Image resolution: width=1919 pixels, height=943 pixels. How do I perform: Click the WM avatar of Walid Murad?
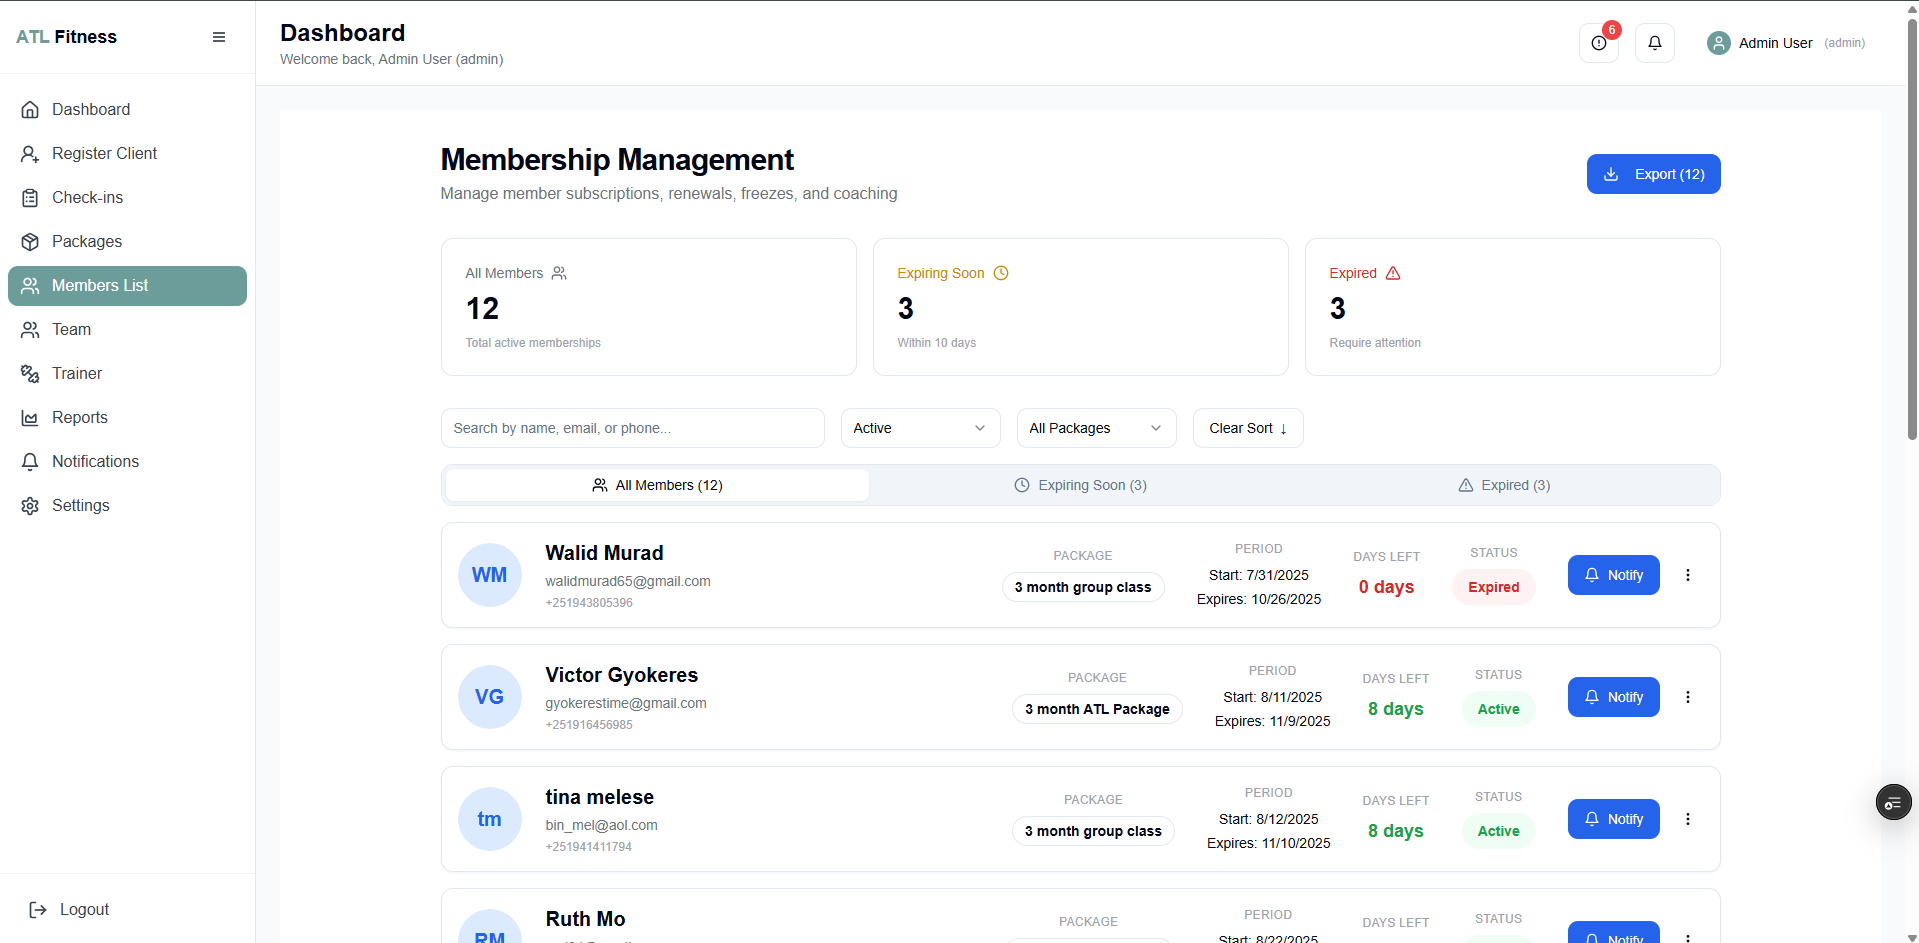pyautogui.click(x=489, y=575)
